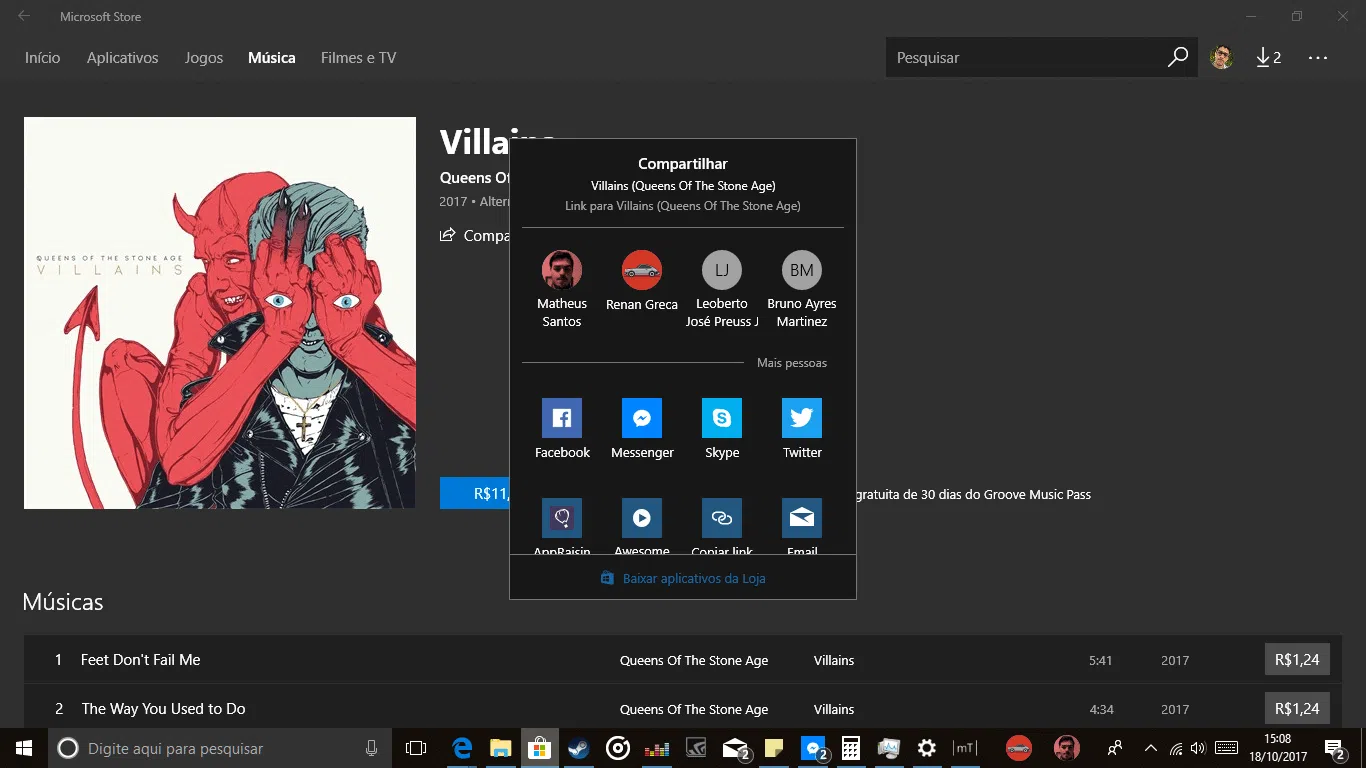Screen dimensions: 1366x768
Task: Open Microsoft Edge from the taskbar
Action: (461, 748)
